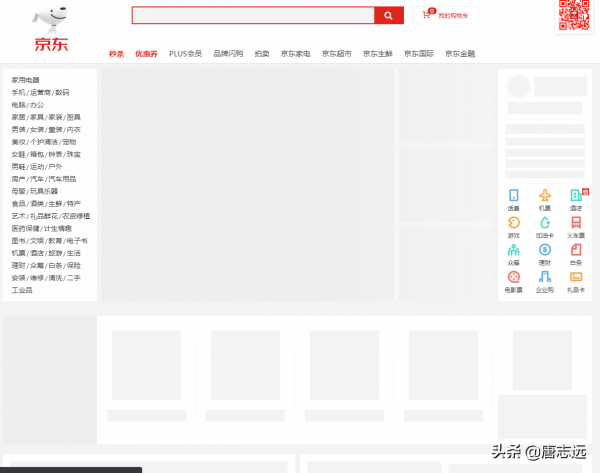The image size is (600, 473).
Task: Open 游戏 game icon
Action: point(514,223)
